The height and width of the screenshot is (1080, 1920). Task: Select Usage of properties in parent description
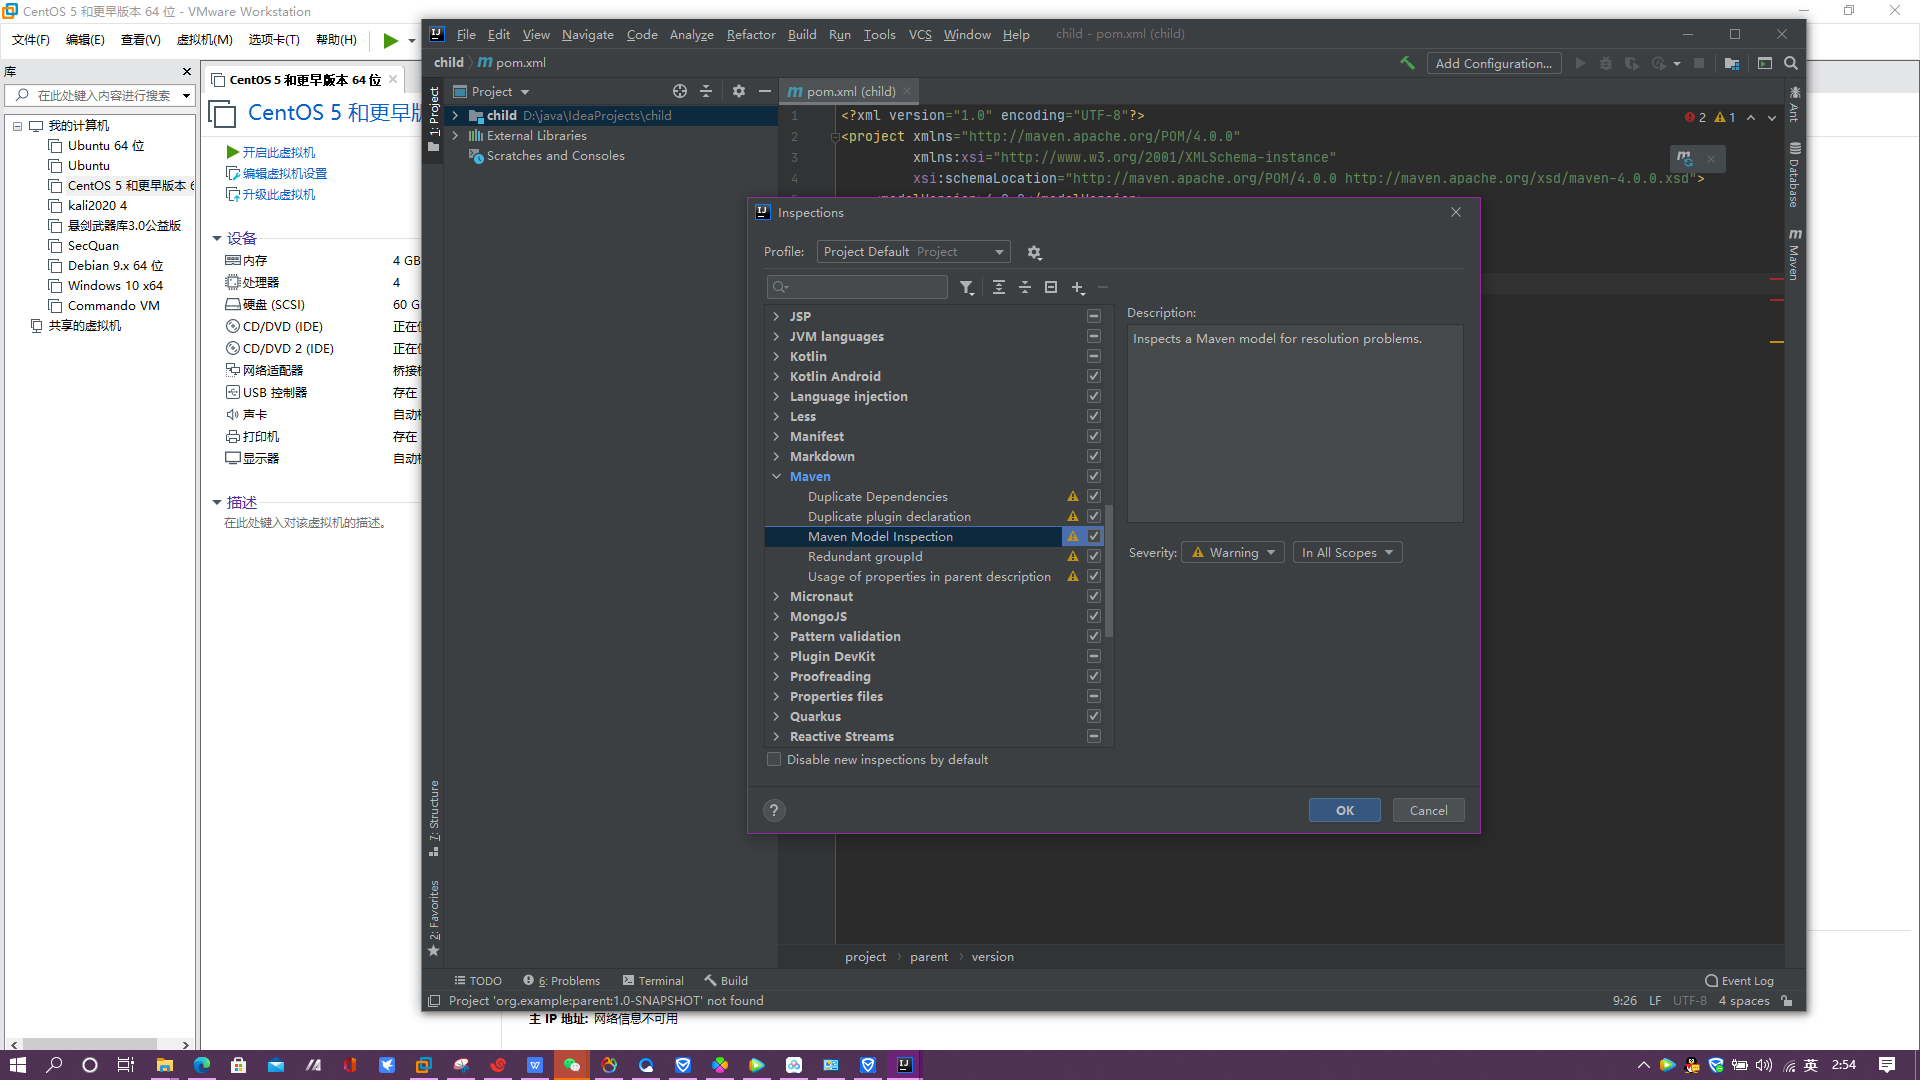tap(929, 577)
